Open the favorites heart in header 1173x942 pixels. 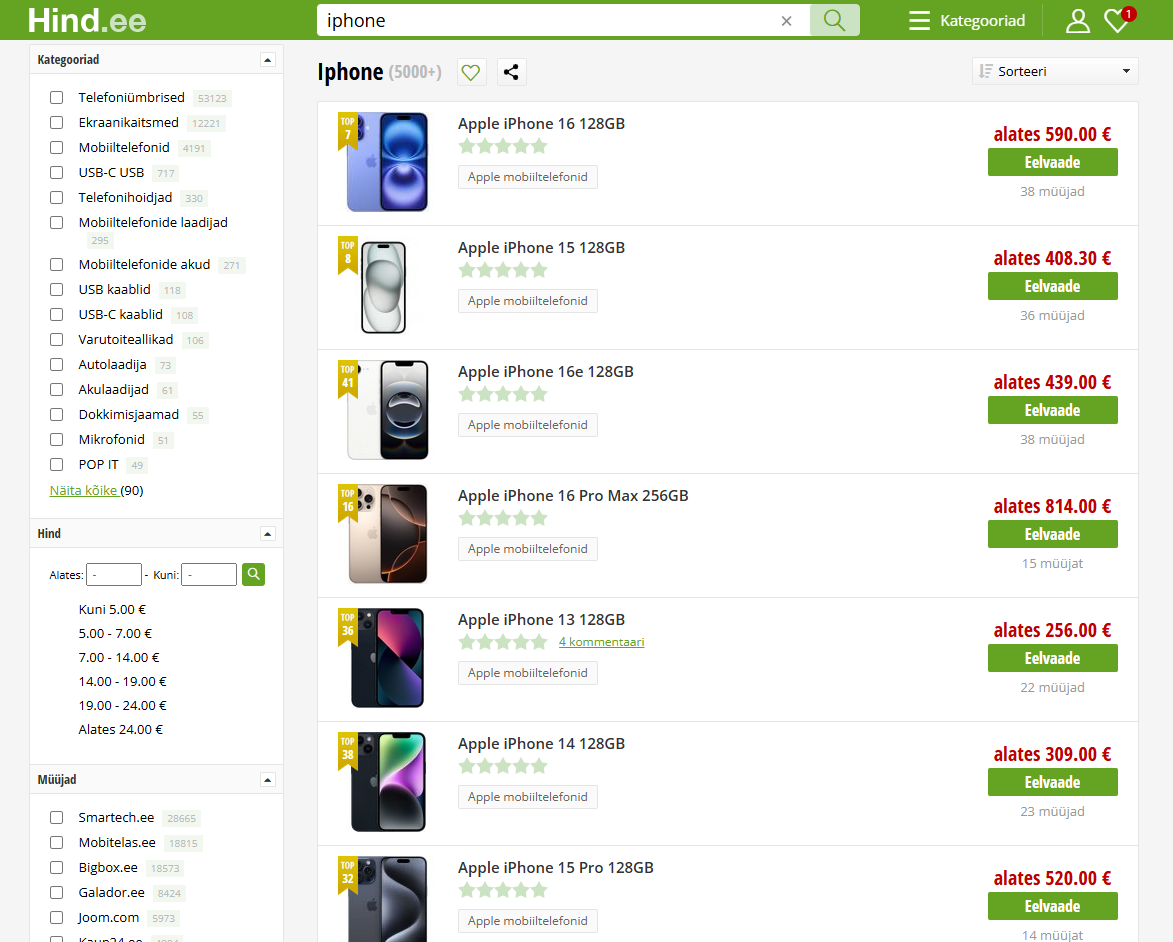coord(1118,20)
